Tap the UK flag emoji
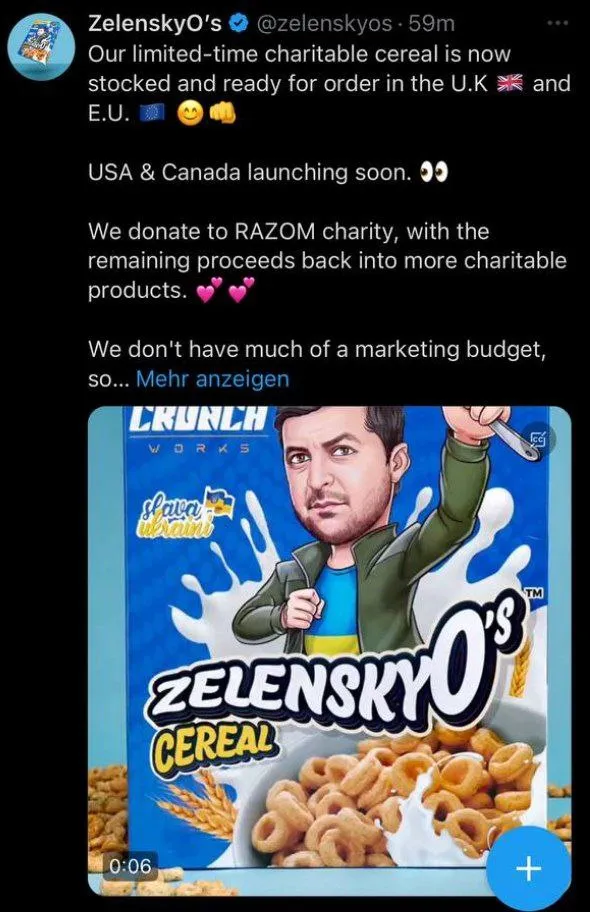The image size is (590, 912). coord(510,84)
